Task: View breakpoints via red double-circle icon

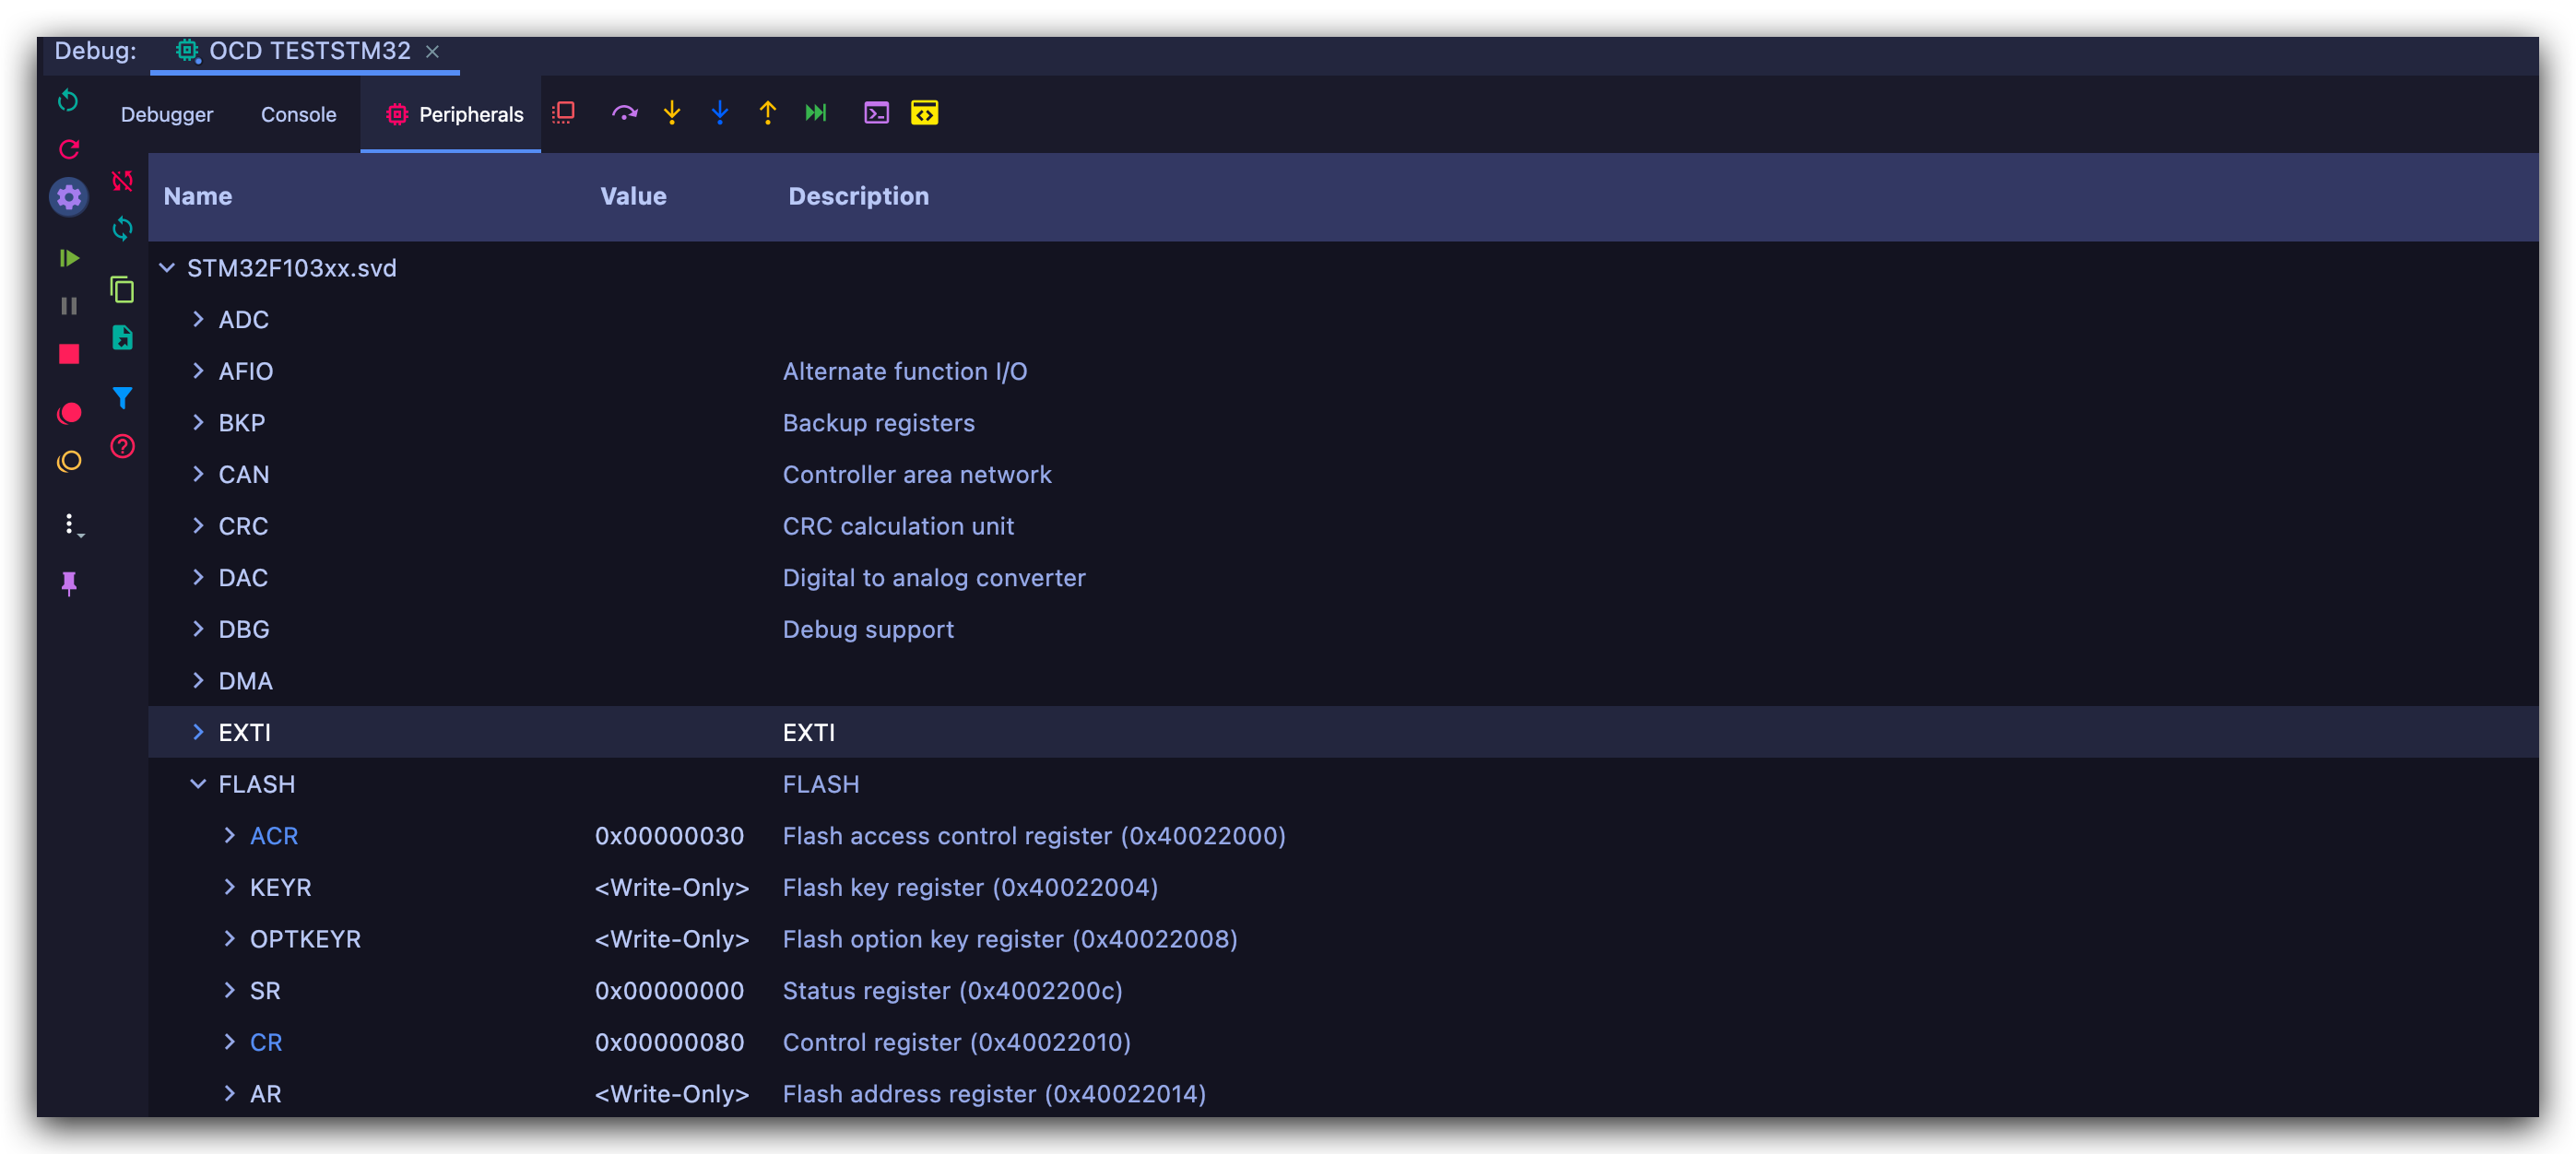Action: click(x=68, y=413)
